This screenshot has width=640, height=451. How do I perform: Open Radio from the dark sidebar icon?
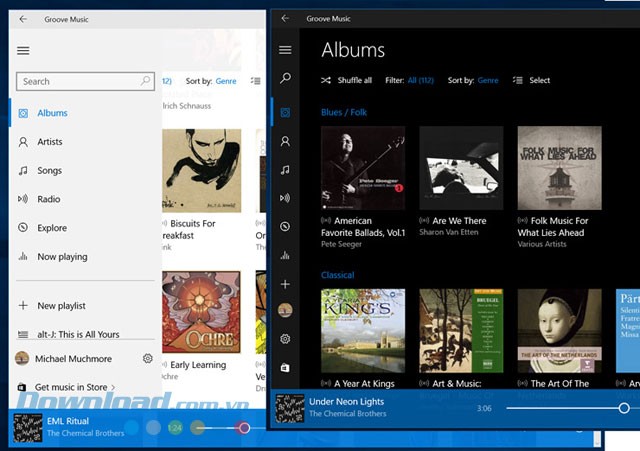coord(285,198)
